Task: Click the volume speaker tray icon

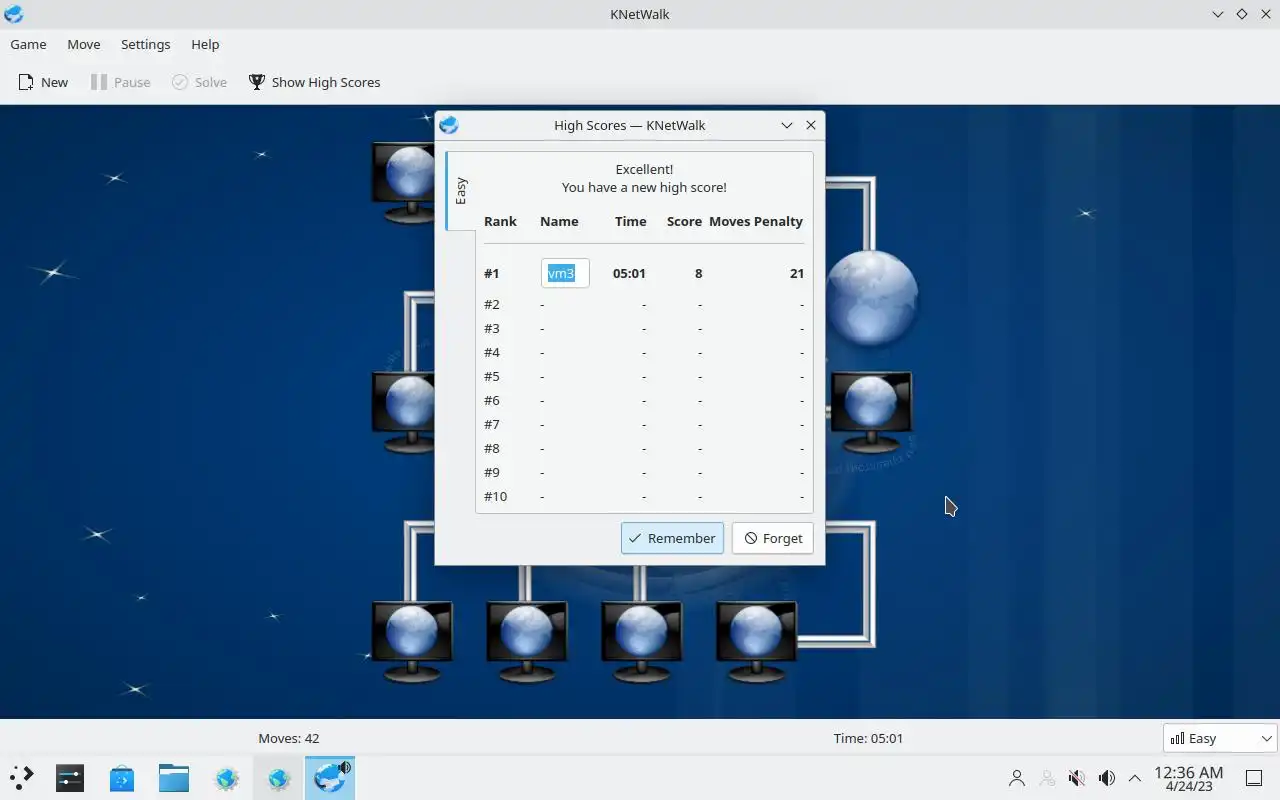Action: (1107, 778)
